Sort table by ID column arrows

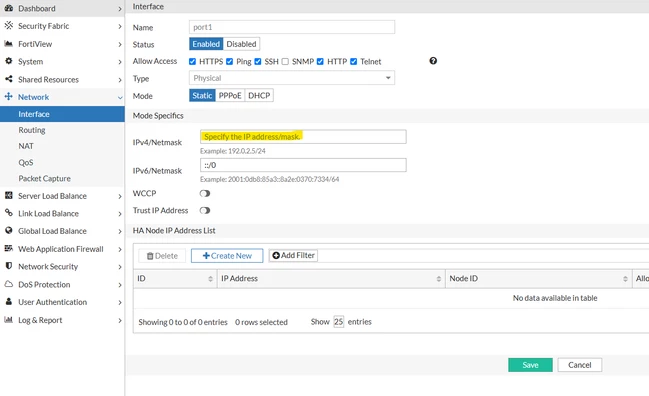click(x=210, y=279)
